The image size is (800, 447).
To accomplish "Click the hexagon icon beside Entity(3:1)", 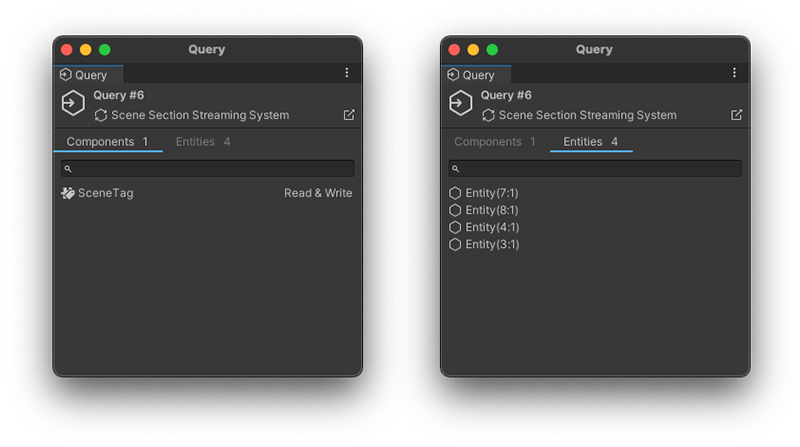I will click(x=455, y=244).
